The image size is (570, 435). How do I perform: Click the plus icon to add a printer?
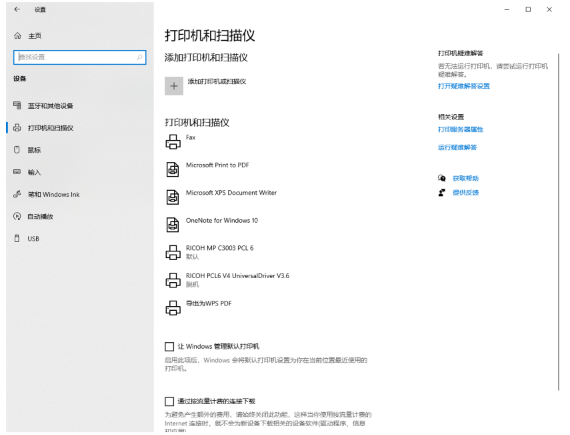[174, 86]
